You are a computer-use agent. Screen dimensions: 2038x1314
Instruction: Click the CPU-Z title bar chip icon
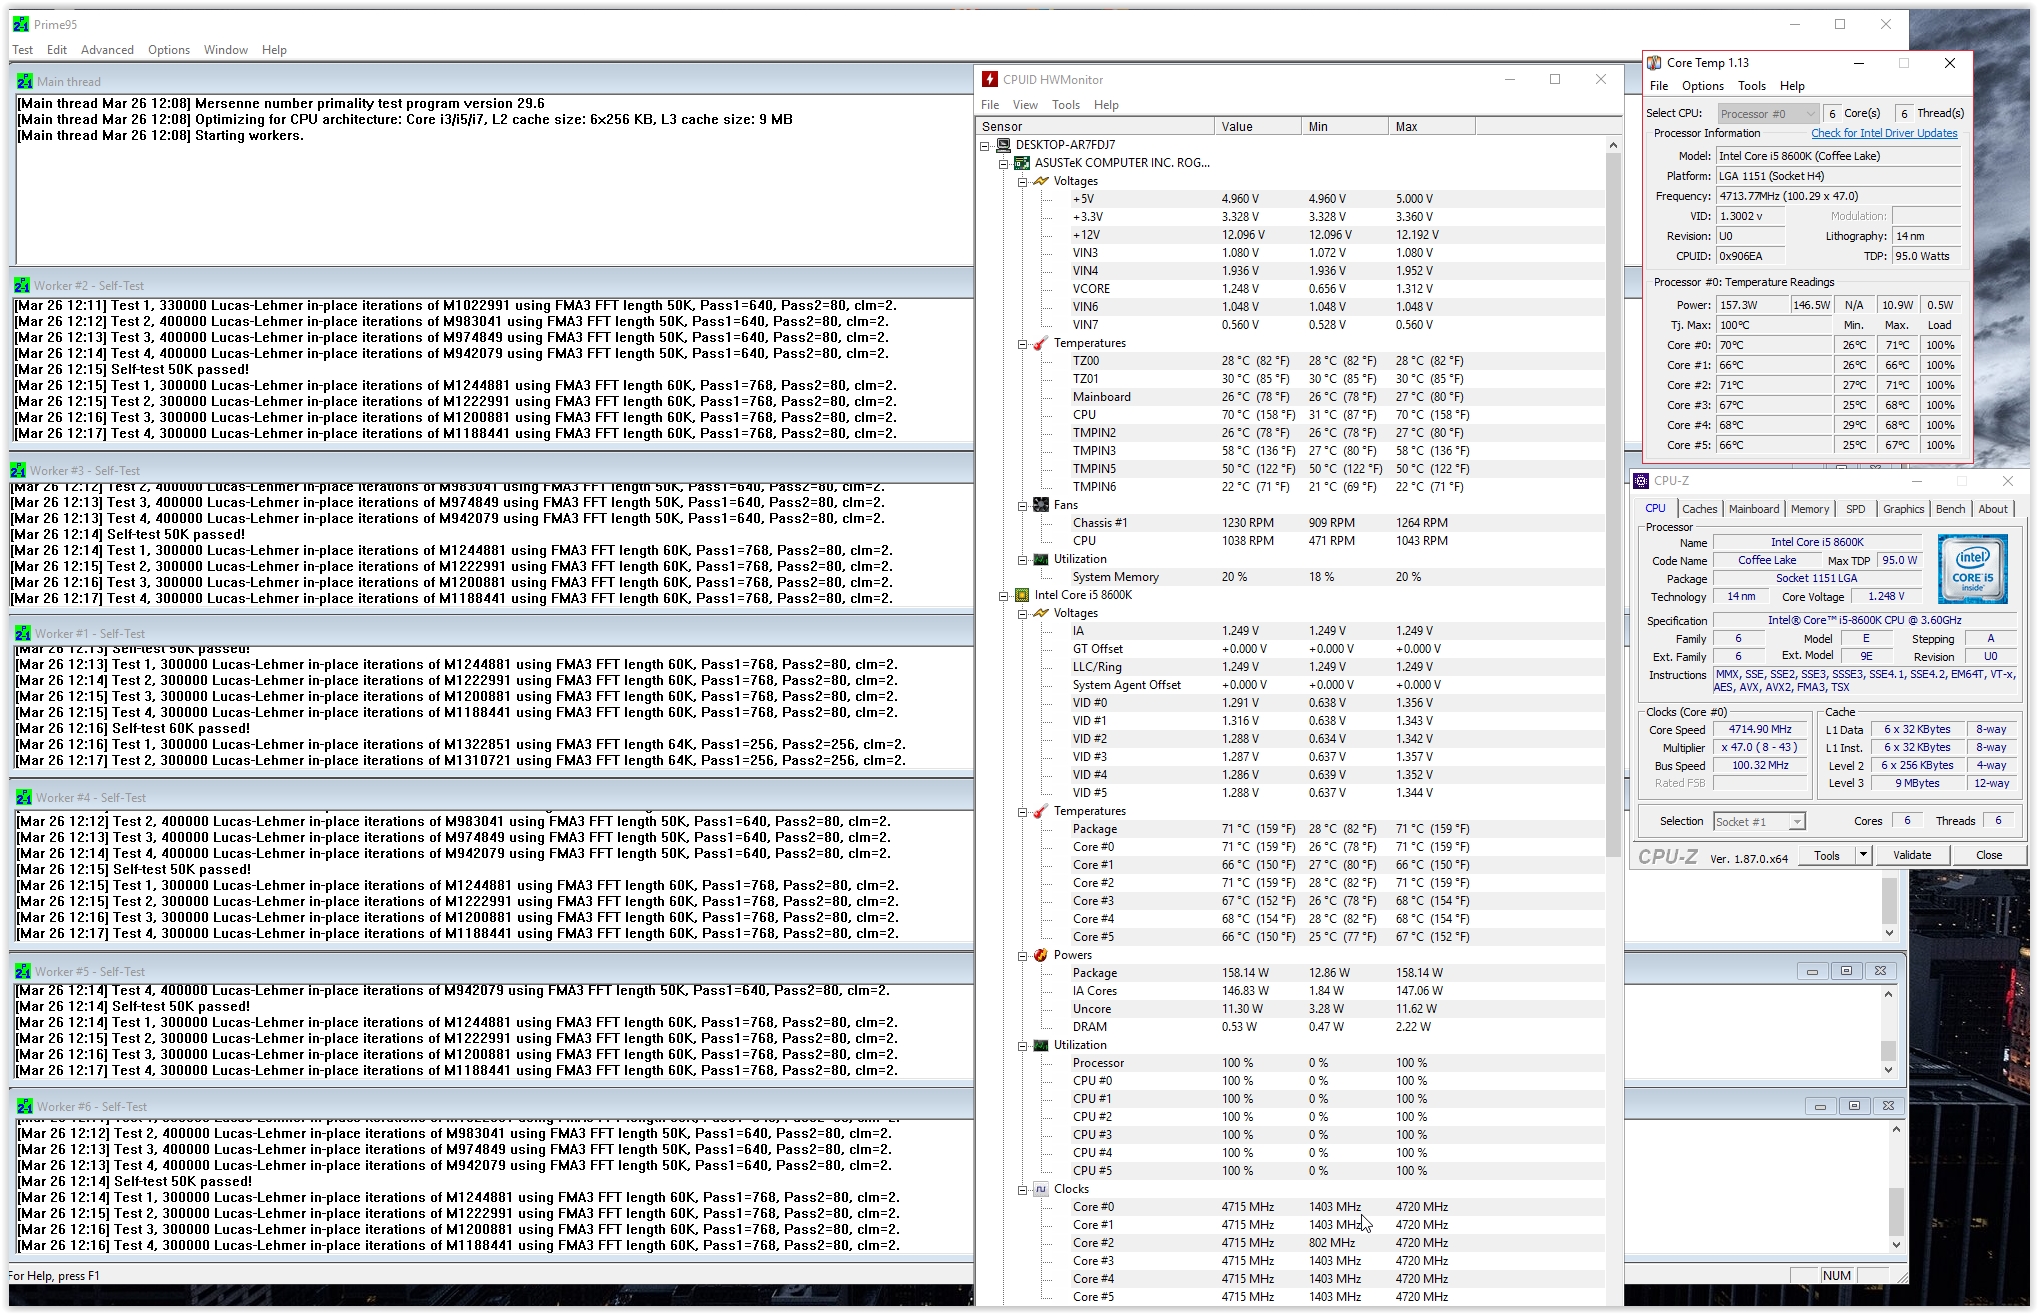[x=1641, y=481]
